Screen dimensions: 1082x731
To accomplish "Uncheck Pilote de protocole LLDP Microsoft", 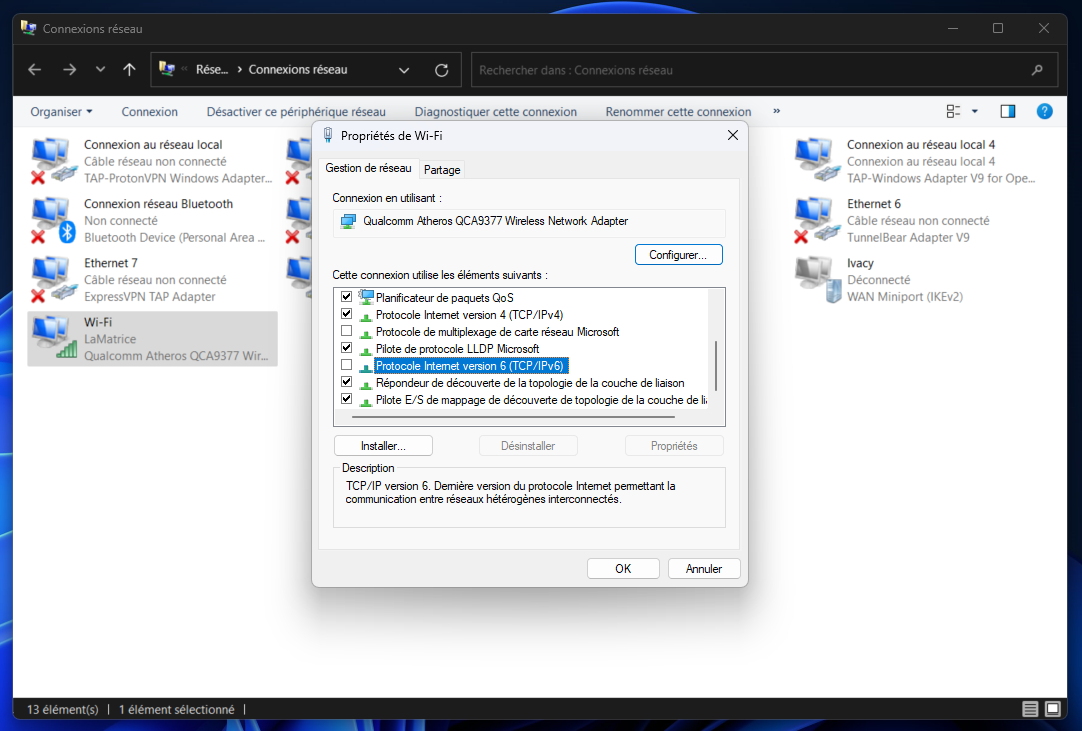I will click(x=346, y=348).
